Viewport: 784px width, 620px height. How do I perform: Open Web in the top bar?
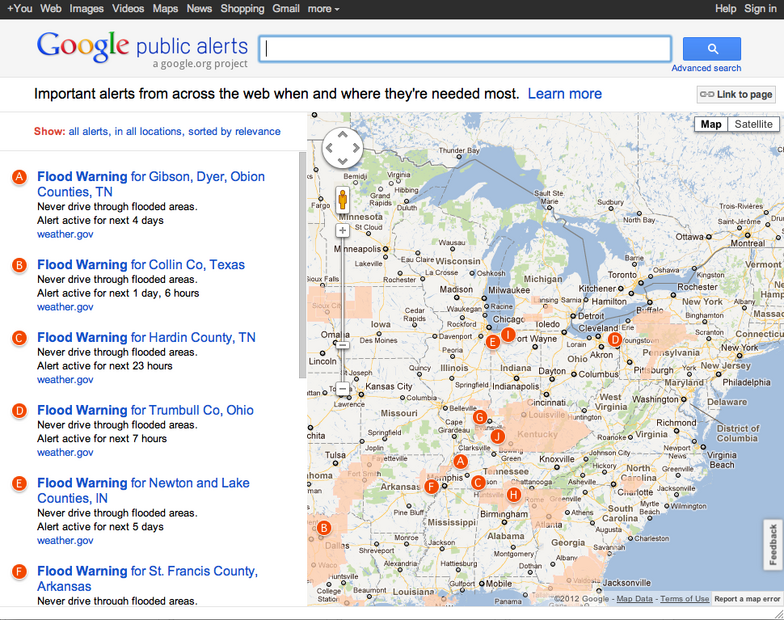click(x=50, y=8)
